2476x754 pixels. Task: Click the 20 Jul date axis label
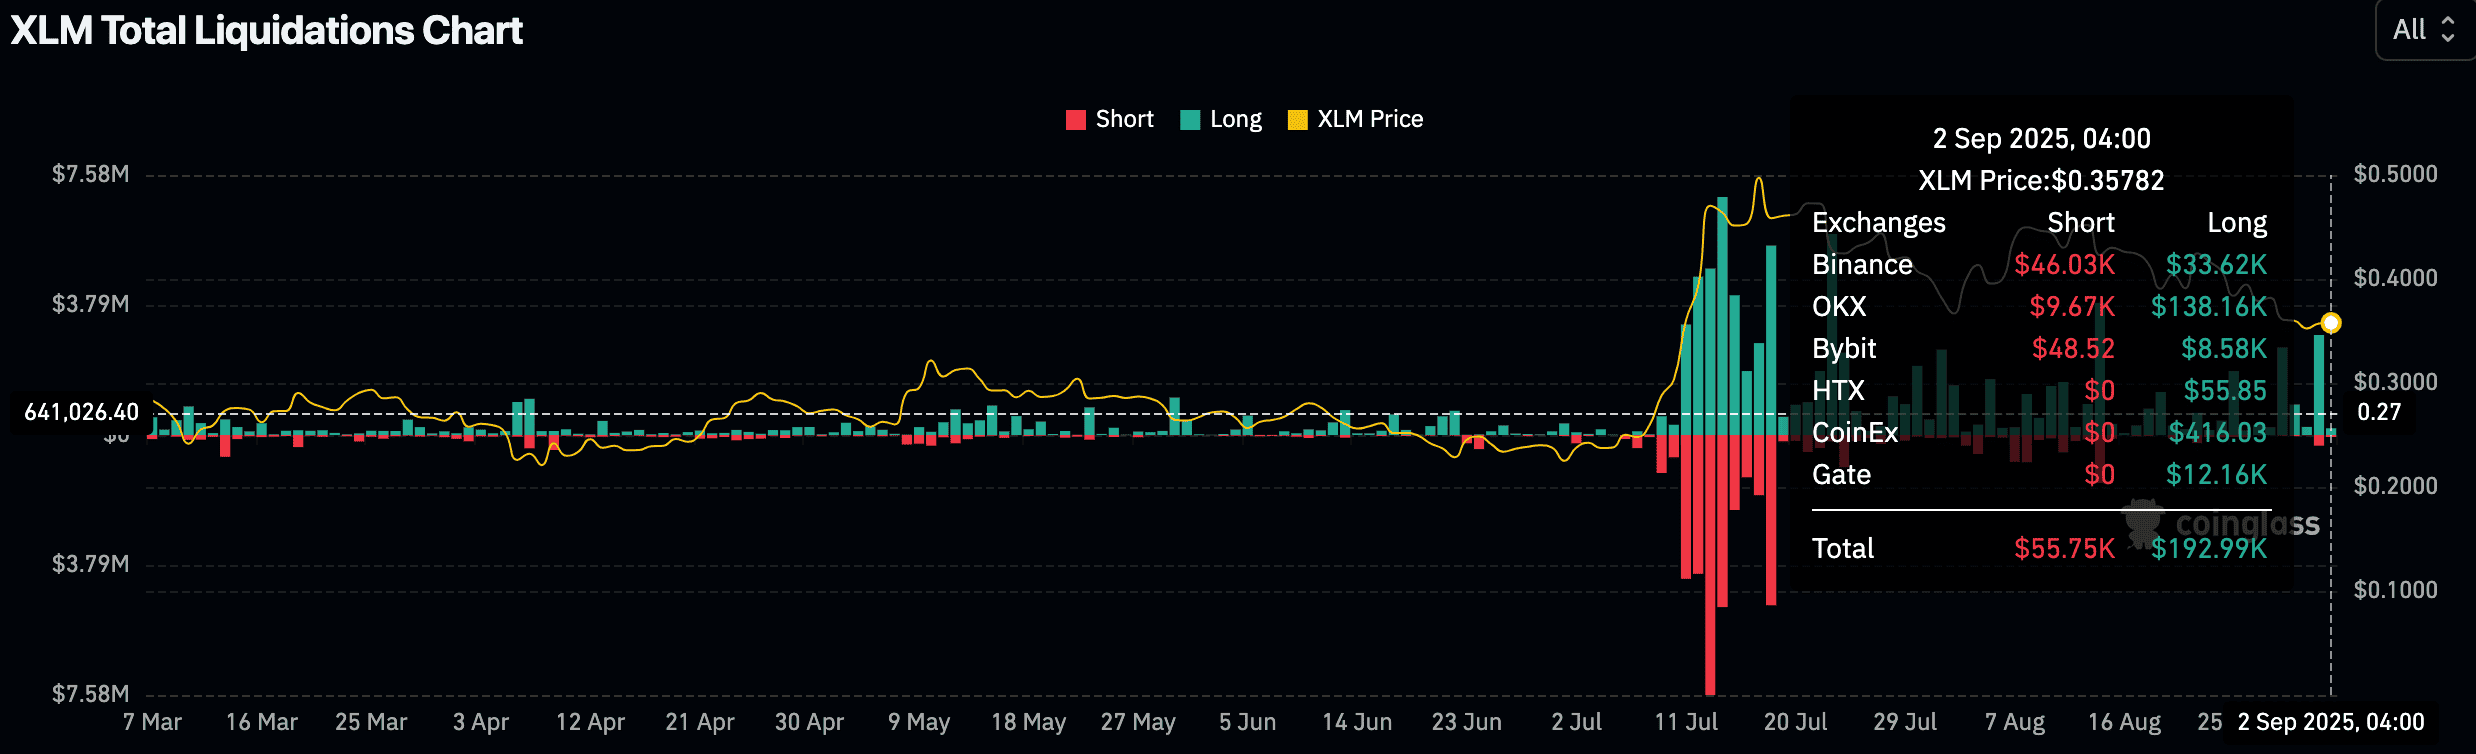click(x=1795, y=722)
